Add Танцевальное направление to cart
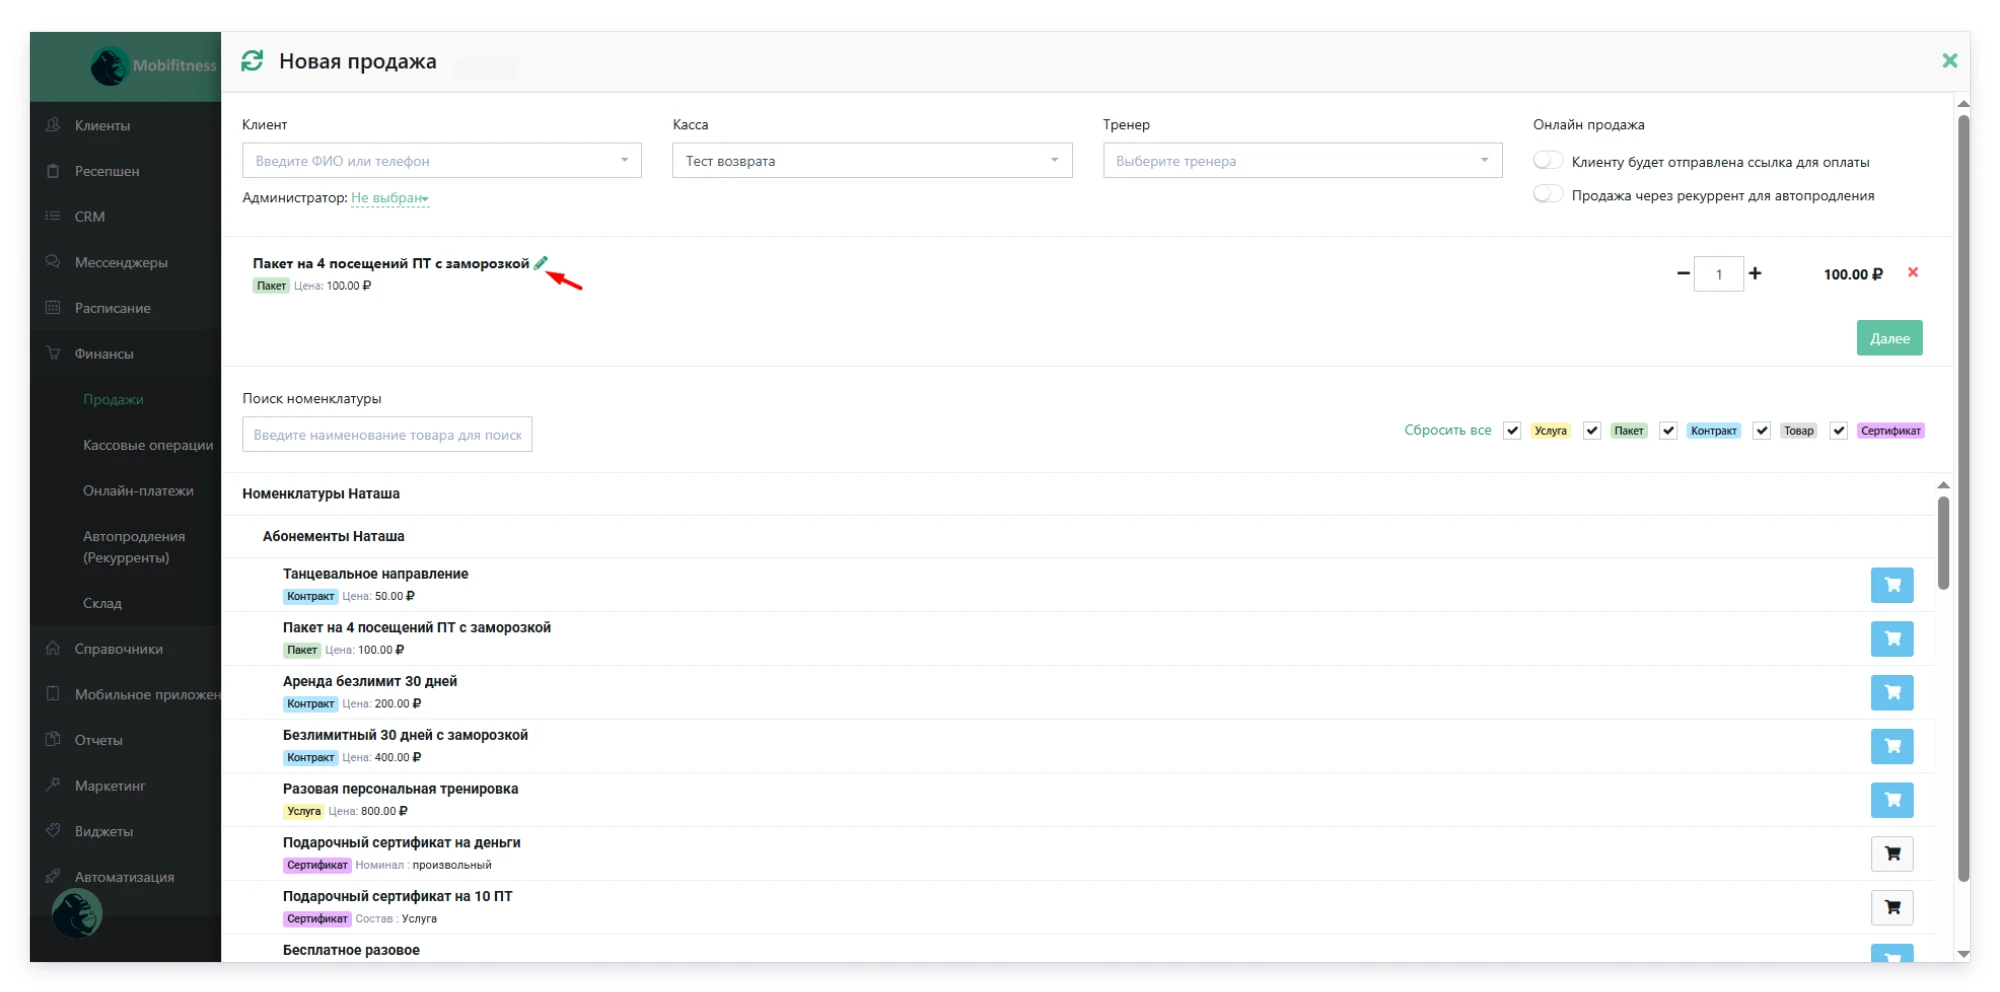The width and height of the screenshot is (2000, 992). point(1892,585)
